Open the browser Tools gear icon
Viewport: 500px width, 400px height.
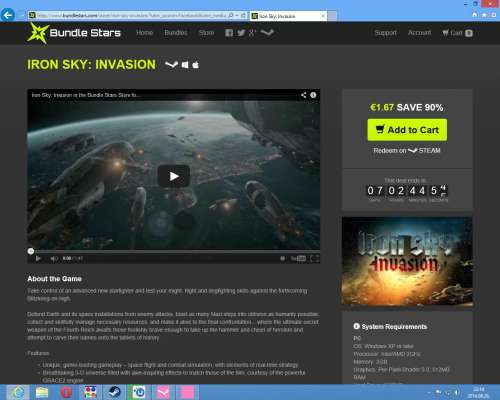click(x=494, y=15)
